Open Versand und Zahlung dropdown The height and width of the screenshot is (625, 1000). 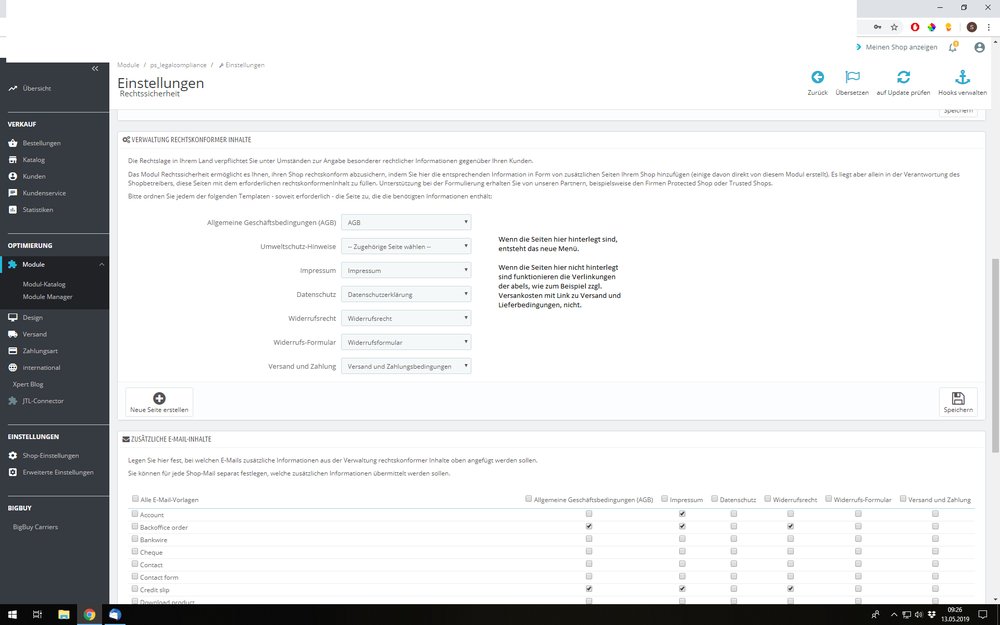(406, 366)
